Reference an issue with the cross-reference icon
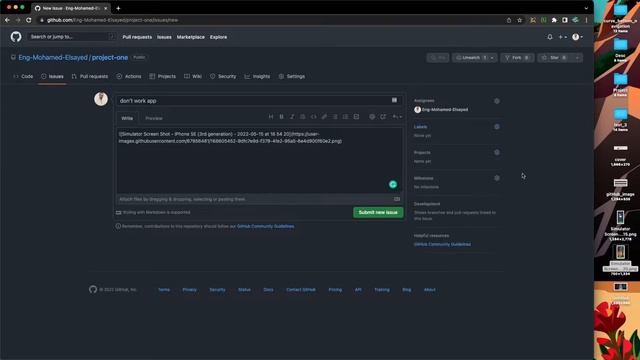The width and height of the screenshot is (640, 360). [383, 117]
